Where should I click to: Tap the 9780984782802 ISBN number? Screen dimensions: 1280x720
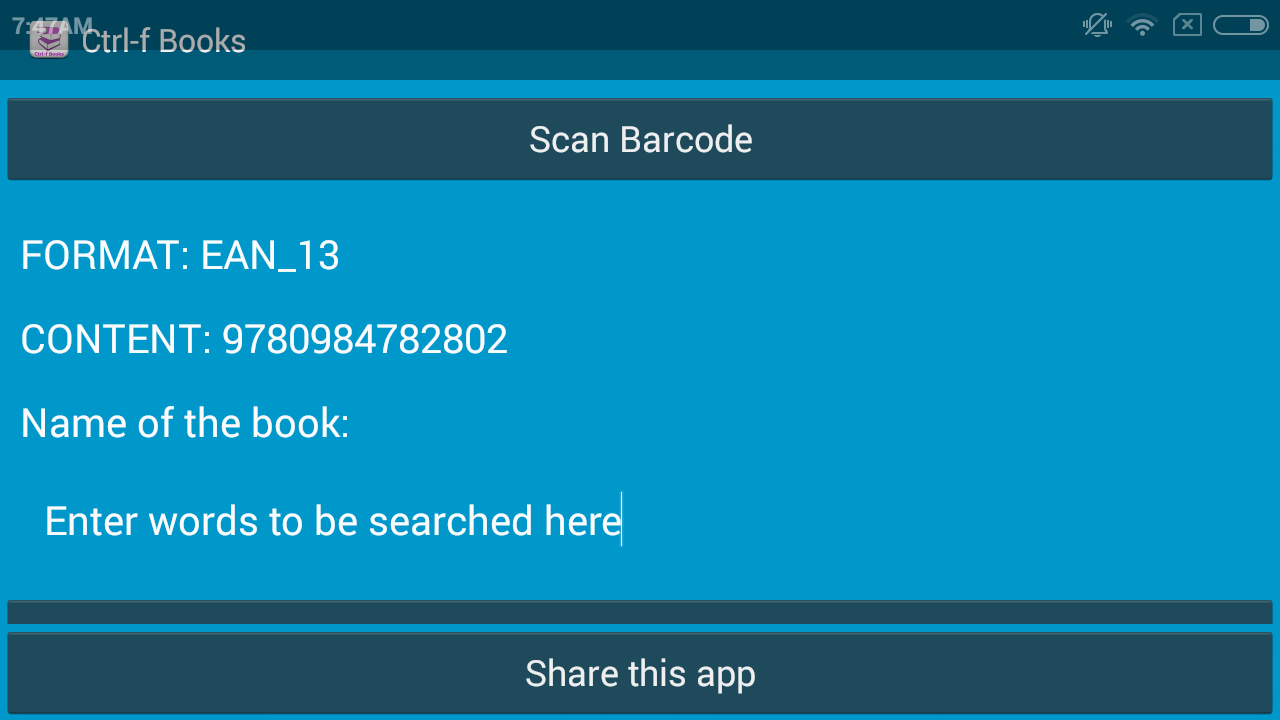[365, 340]
